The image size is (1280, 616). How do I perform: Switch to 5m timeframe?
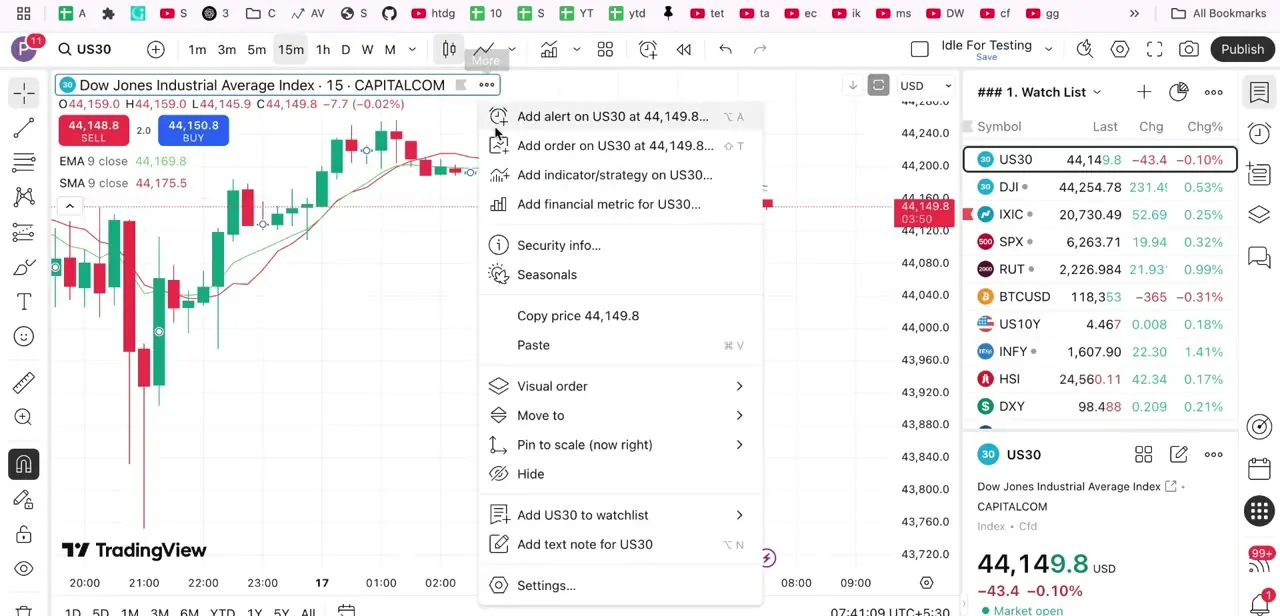click(257, 49)
